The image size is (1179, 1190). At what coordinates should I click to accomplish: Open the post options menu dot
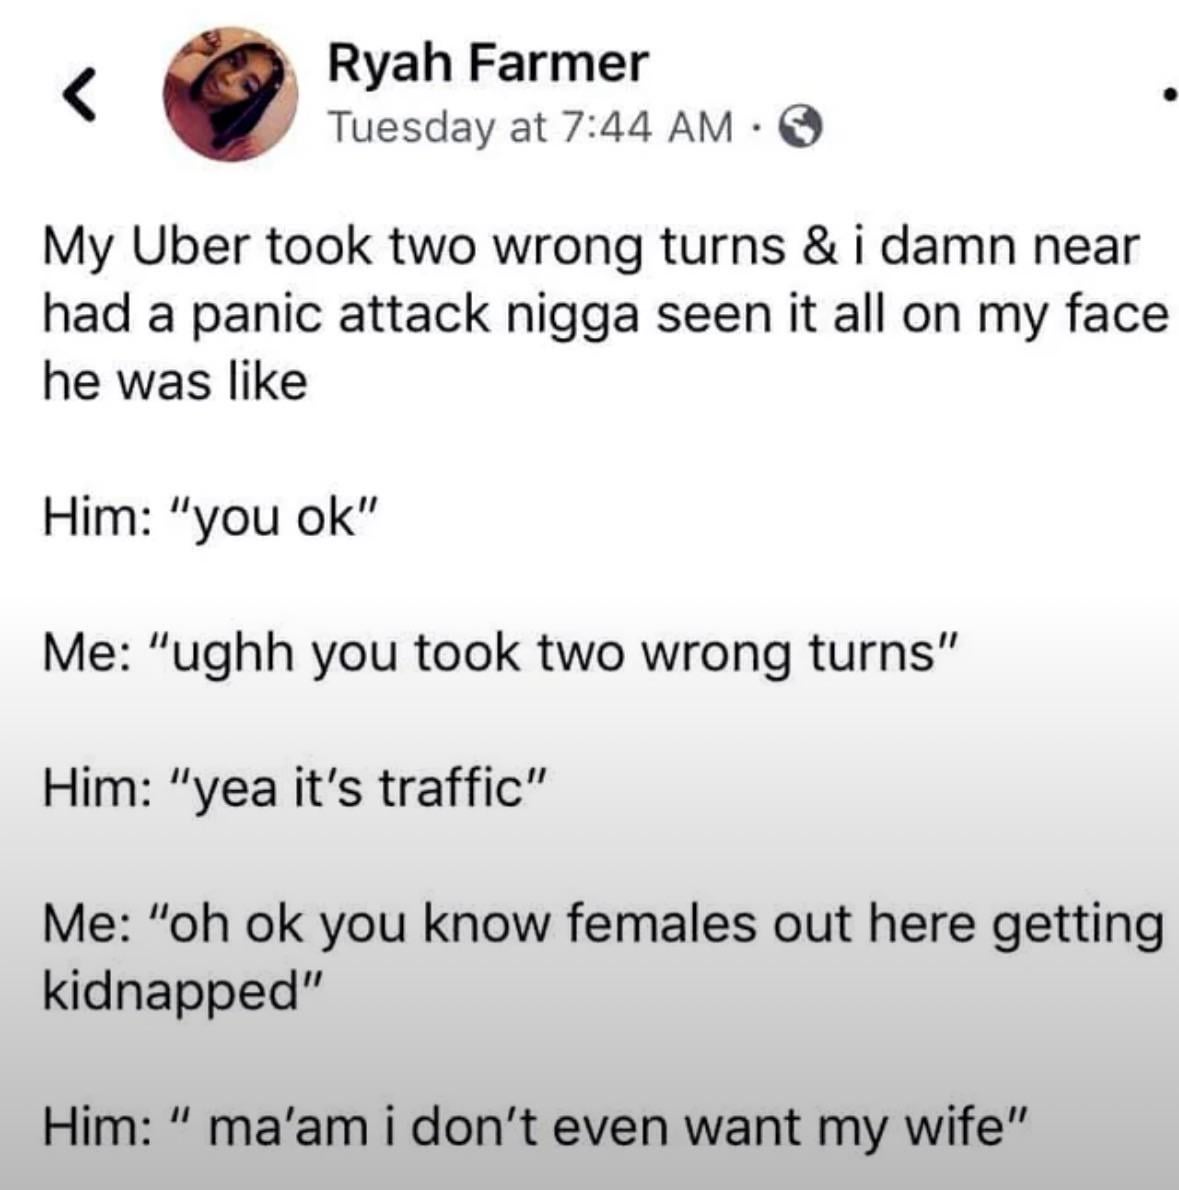click(1170, 97)
